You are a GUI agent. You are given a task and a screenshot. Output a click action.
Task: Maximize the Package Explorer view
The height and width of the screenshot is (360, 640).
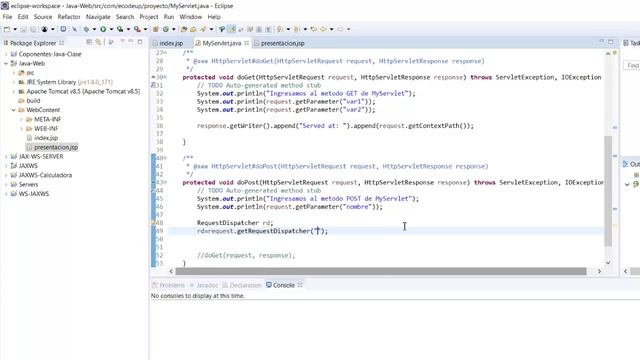point(140,42)
